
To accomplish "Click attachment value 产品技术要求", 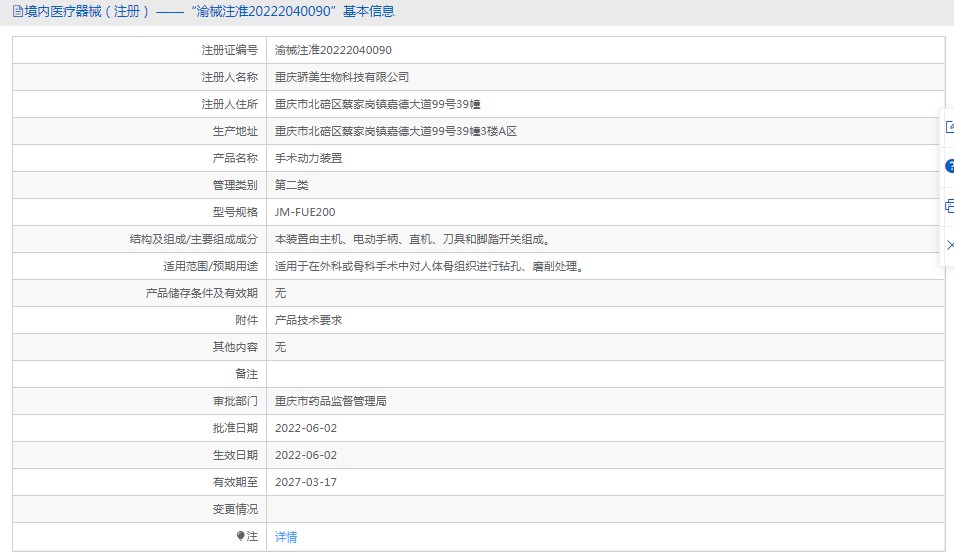I will point(308,320).
